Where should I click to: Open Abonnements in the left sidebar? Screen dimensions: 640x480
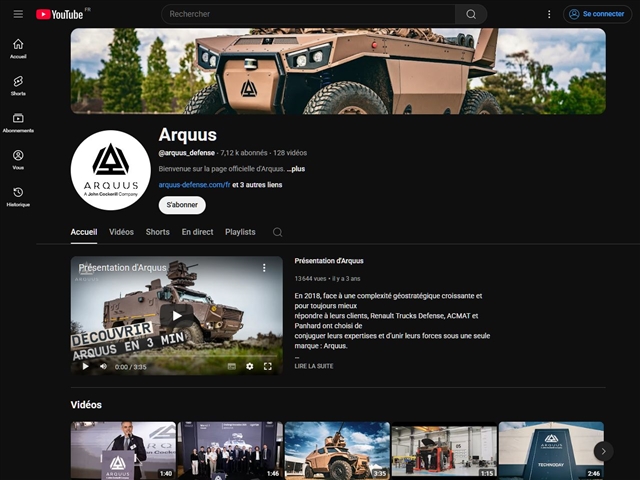point(18,123)
